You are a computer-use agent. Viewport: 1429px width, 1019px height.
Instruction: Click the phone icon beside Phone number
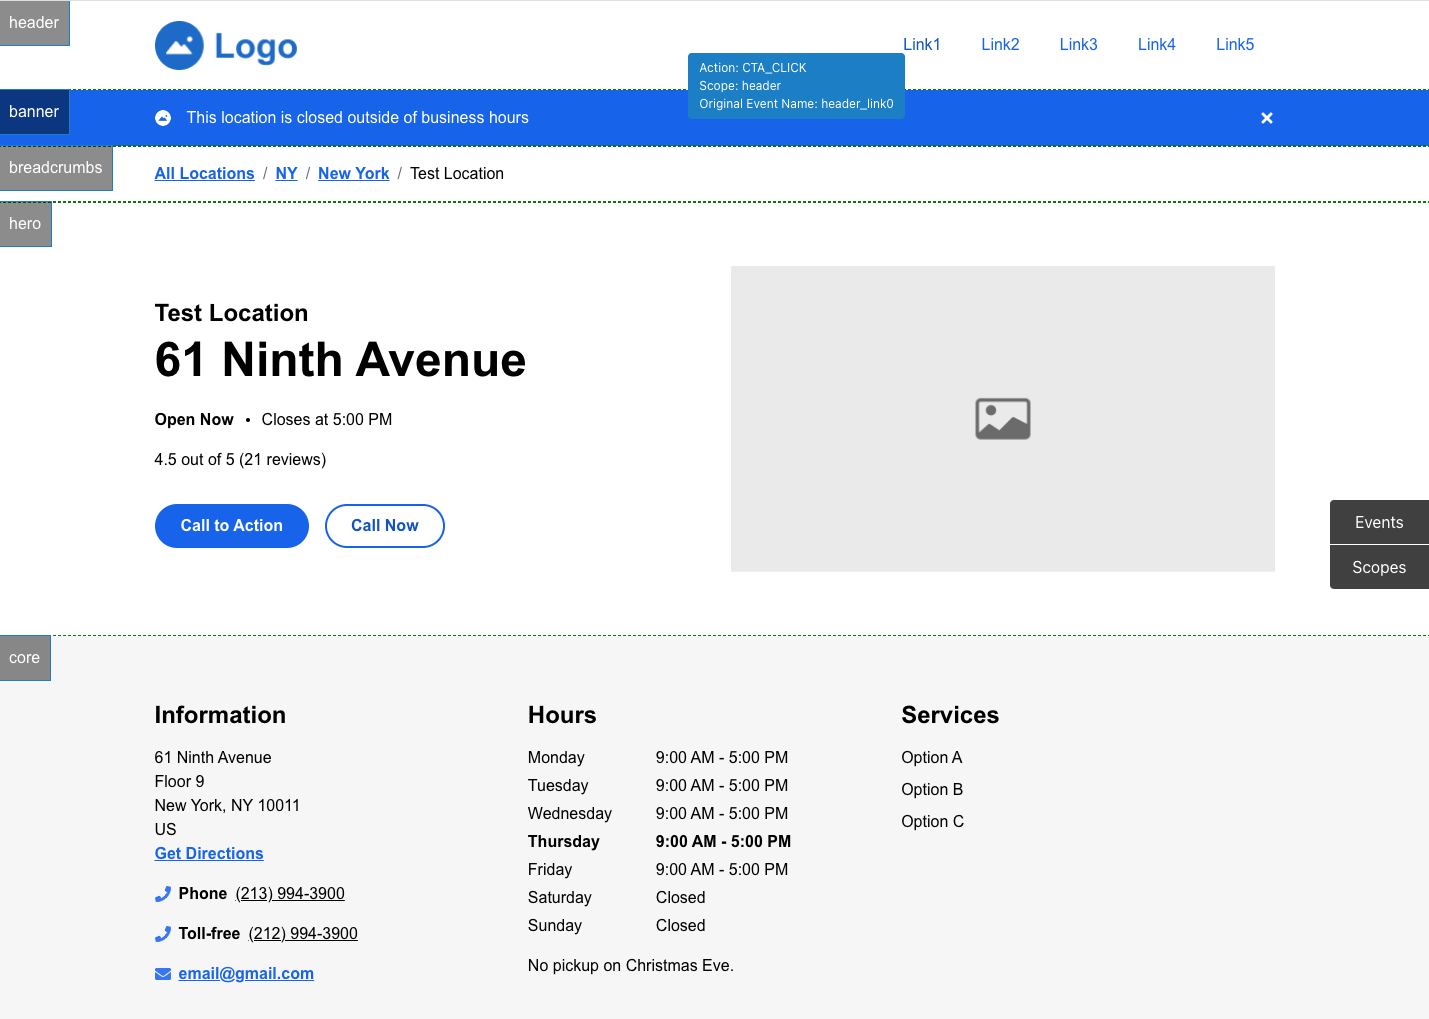(x=163, y=894)
